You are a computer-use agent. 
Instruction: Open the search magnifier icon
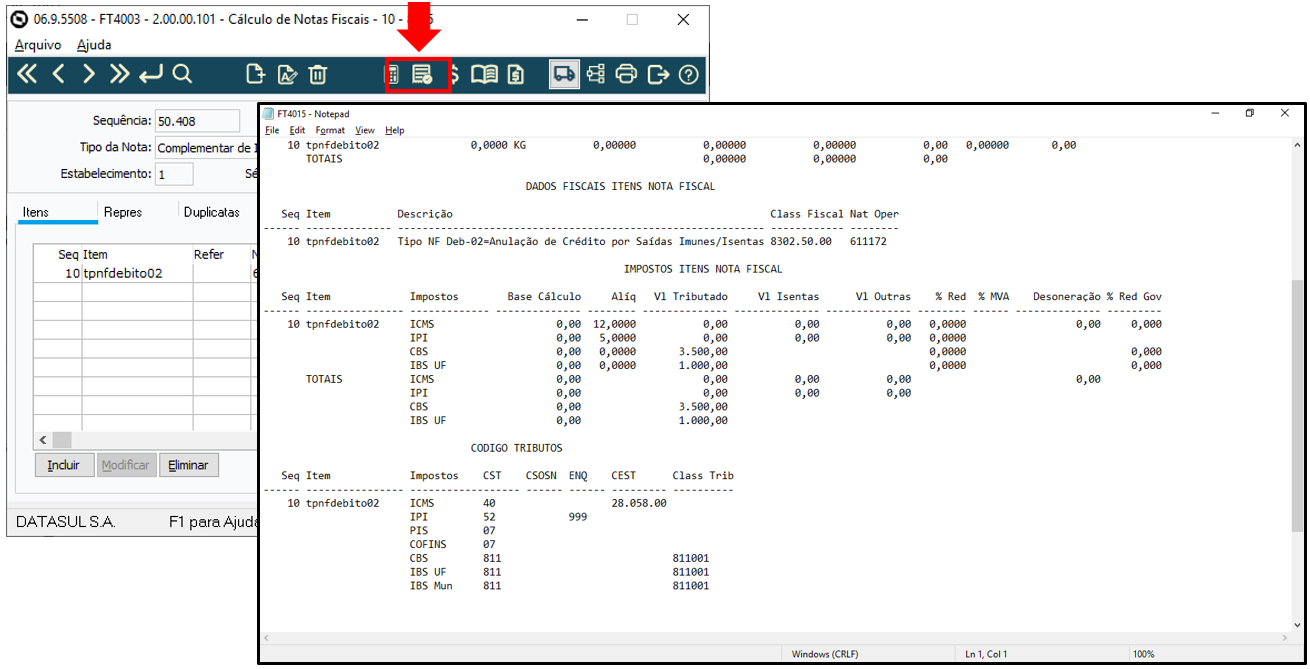(x=182, y=74)
